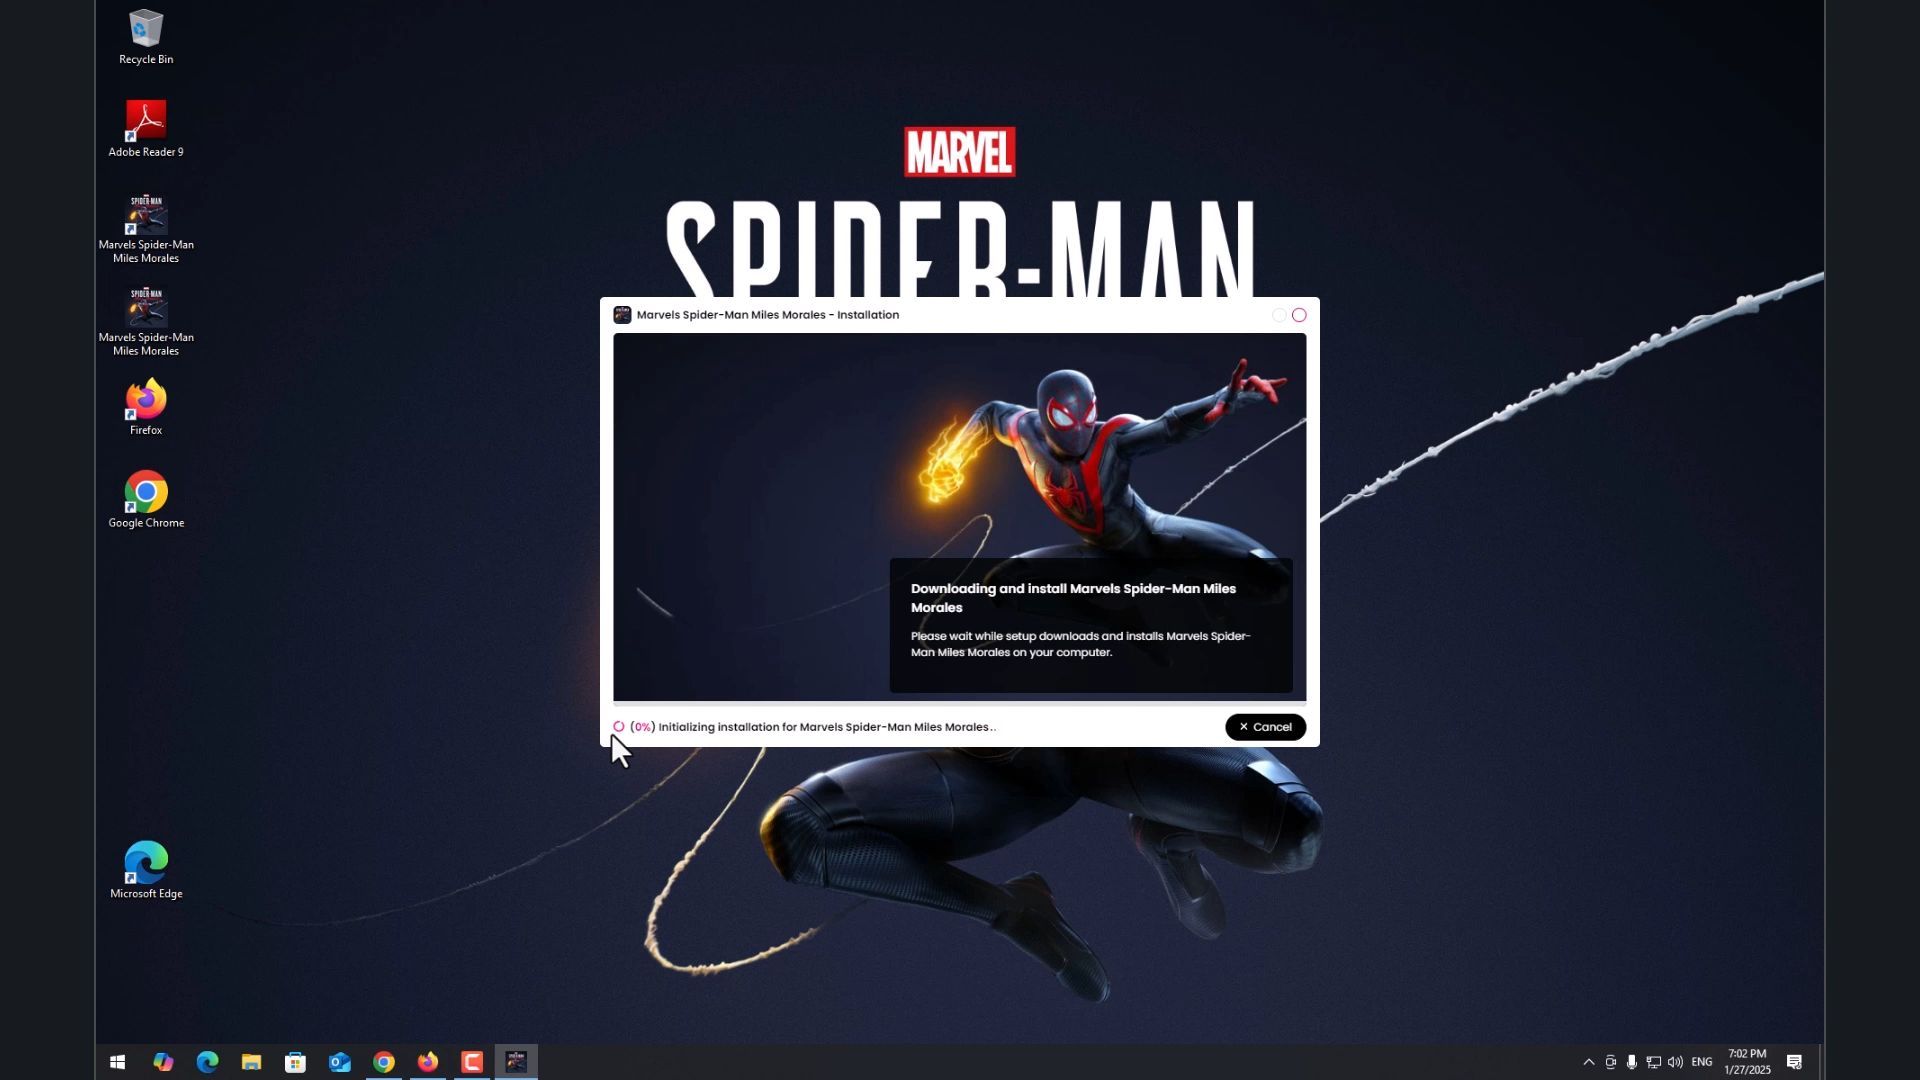The height and width of the screenshot is (1080, 1920).
Task: Select the Spider-Man shortcut directly below Adobe Reader 9
Action: [146, 229]
